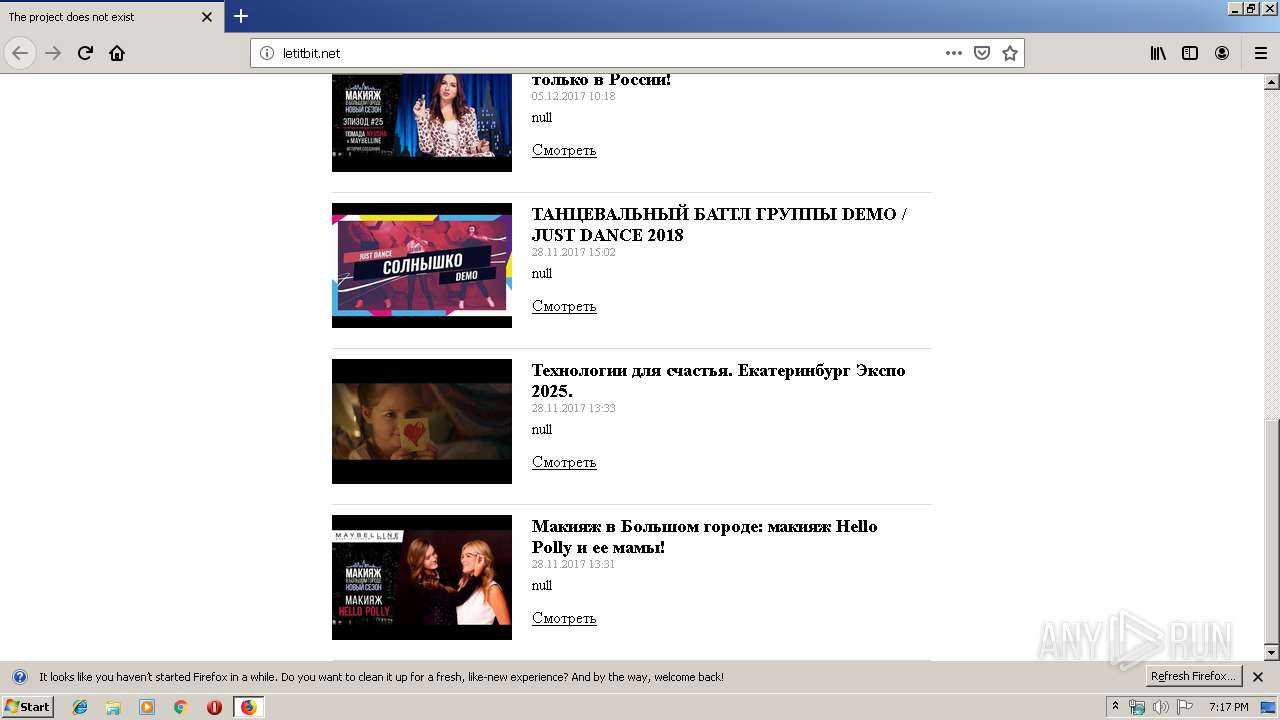Click title Технологии для счастья Екатеринбург Экспо
This screenshot has width=1280, height=720.
tap(718, 381)
